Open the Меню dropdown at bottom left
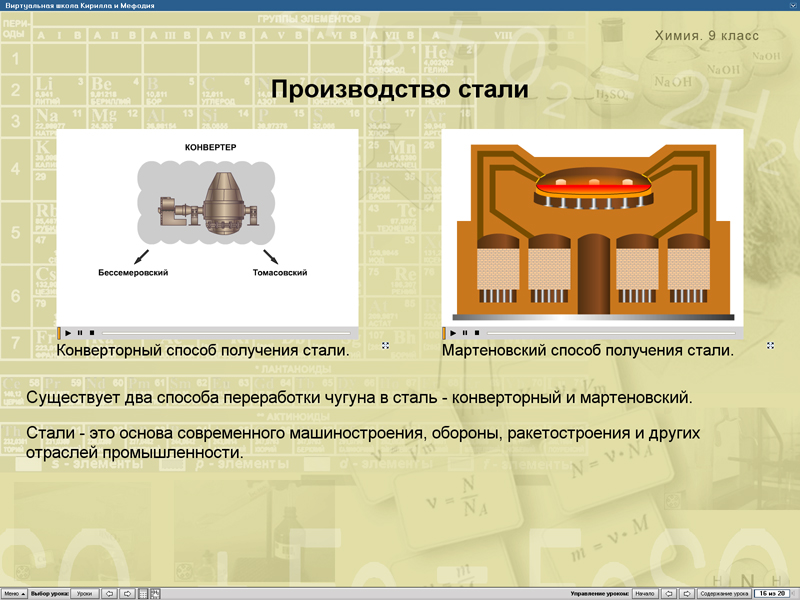This screenshot has height=600, width=800. click(14, 592)
